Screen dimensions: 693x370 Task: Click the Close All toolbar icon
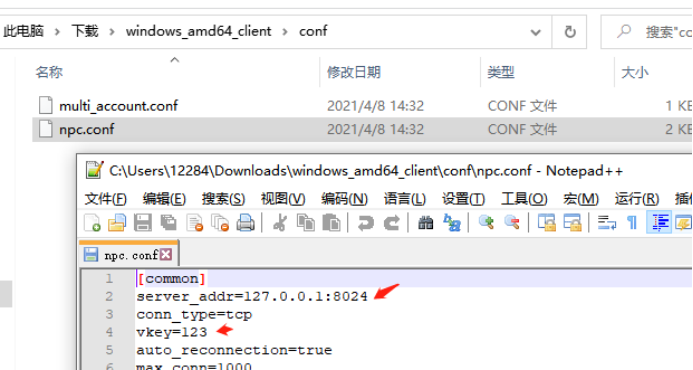tap(220, 222)
